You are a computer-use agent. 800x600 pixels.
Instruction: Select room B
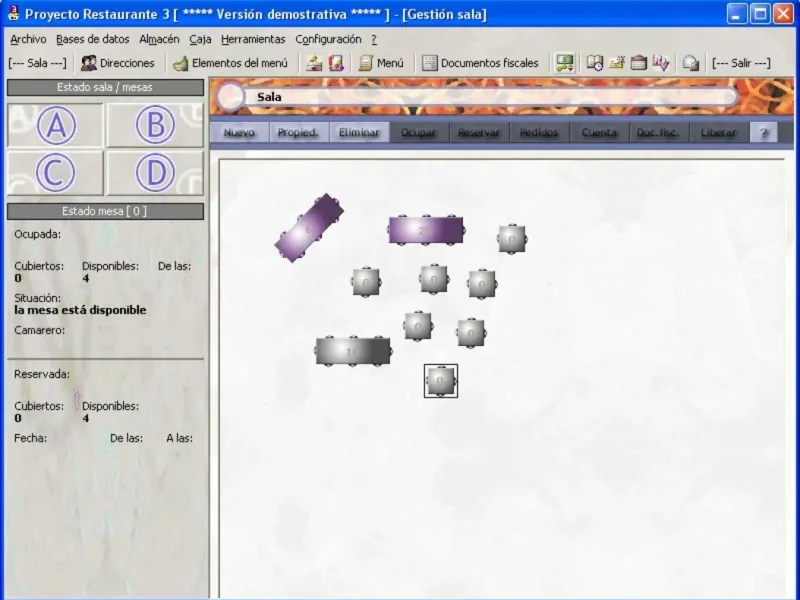tap(155, 126)
